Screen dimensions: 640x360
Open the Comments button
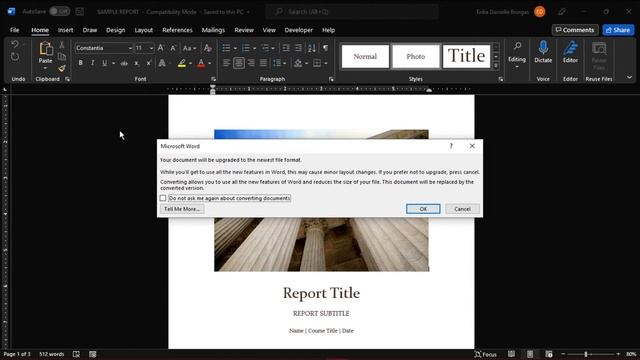(x=575, y=30)
